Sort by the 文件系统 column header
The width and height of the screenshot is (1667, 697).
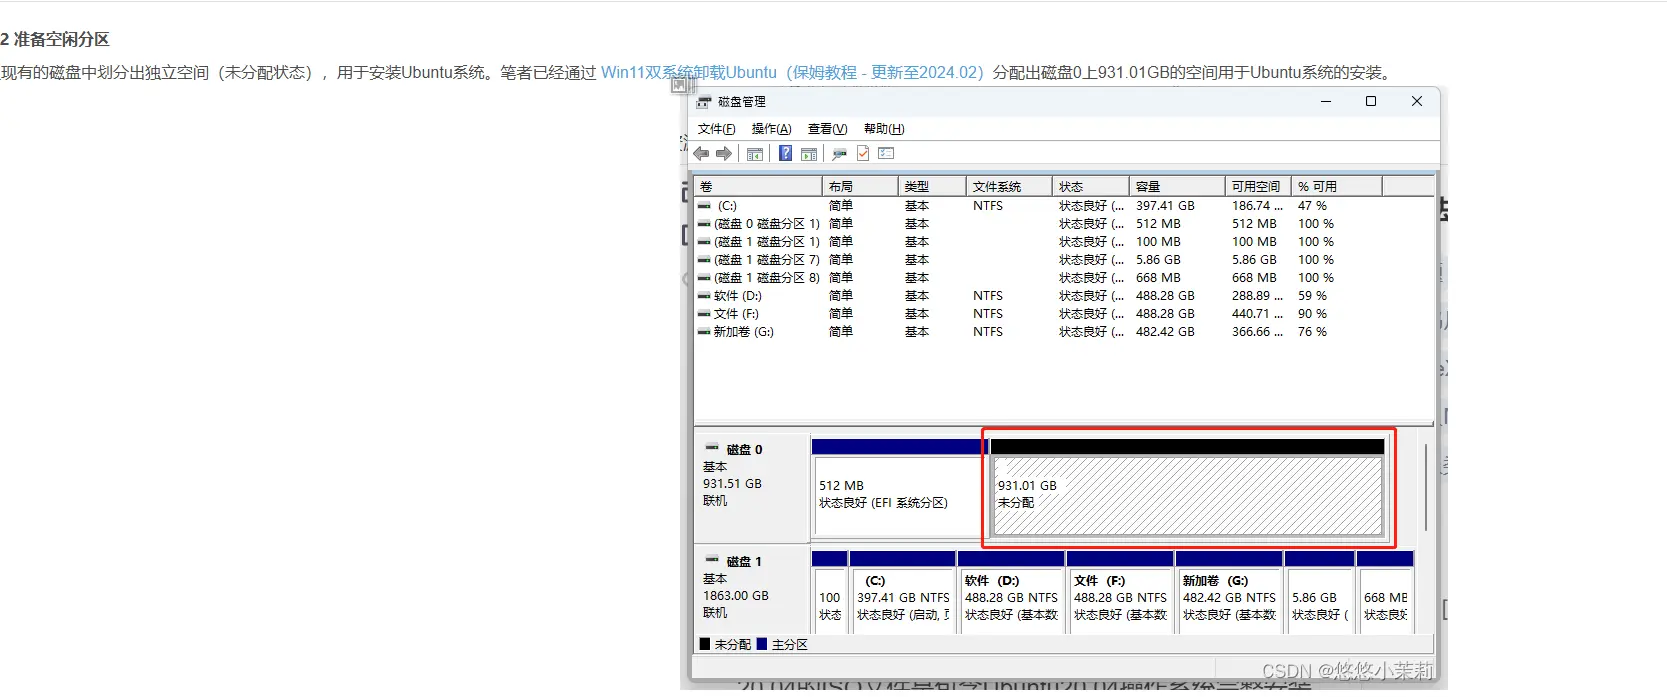point(1009,187)
